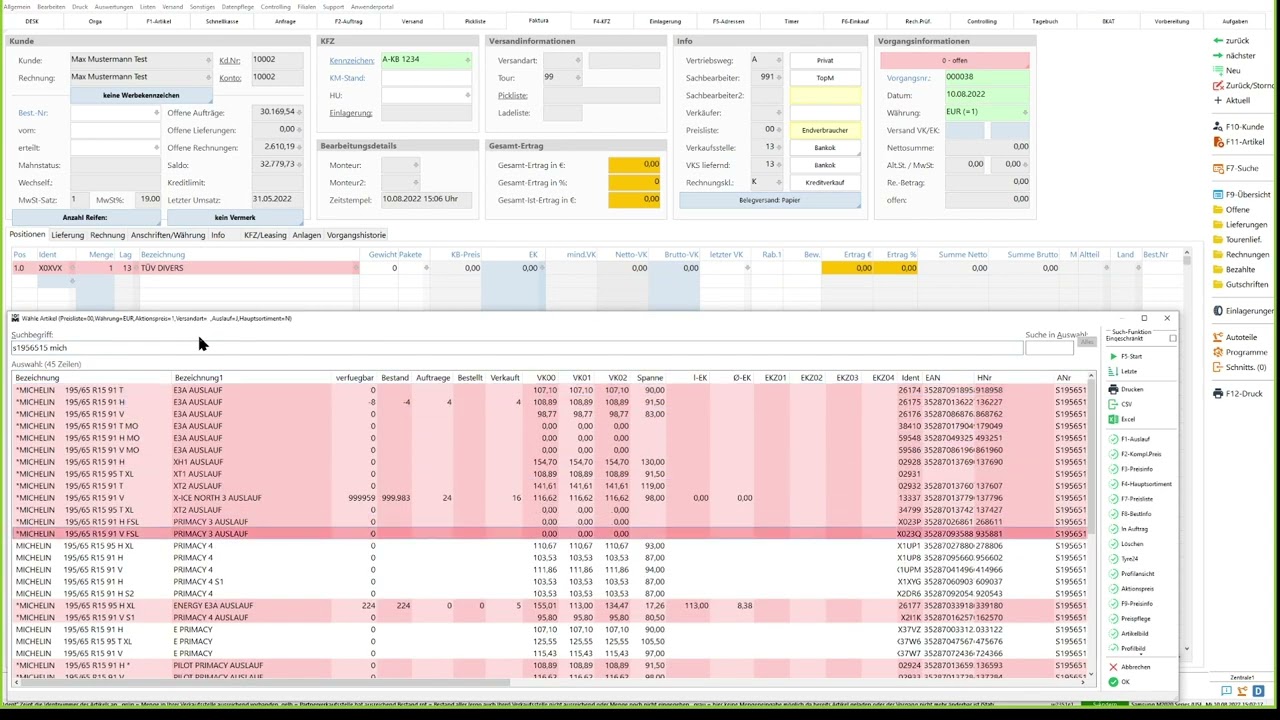The image size is (1280, 720).
Task: Open the Anschriften/Währung sub-tab
Action: tap(168, 235)
